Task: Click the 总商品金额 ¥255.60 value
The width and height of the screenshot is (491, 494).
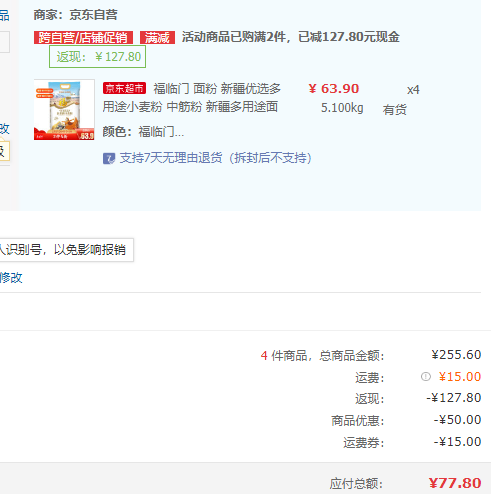Action: pyautogui.click(x=456, y=355)
